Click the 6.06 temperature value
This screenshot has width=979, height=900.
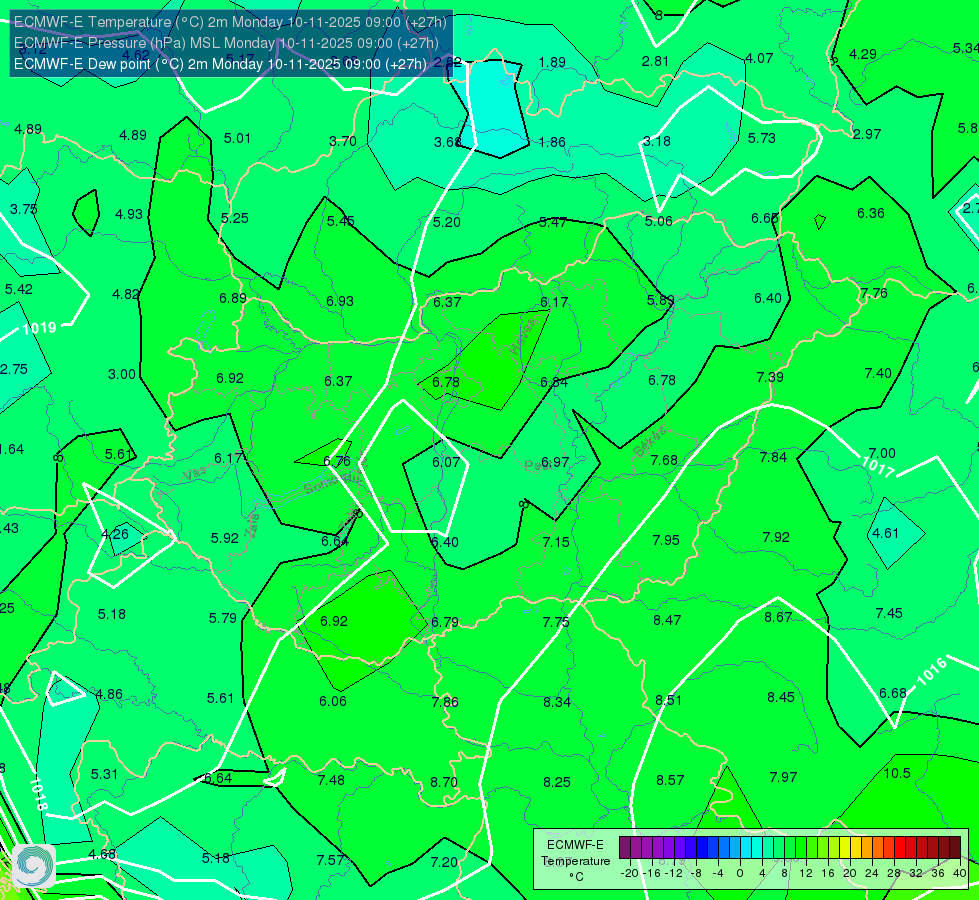333,701
